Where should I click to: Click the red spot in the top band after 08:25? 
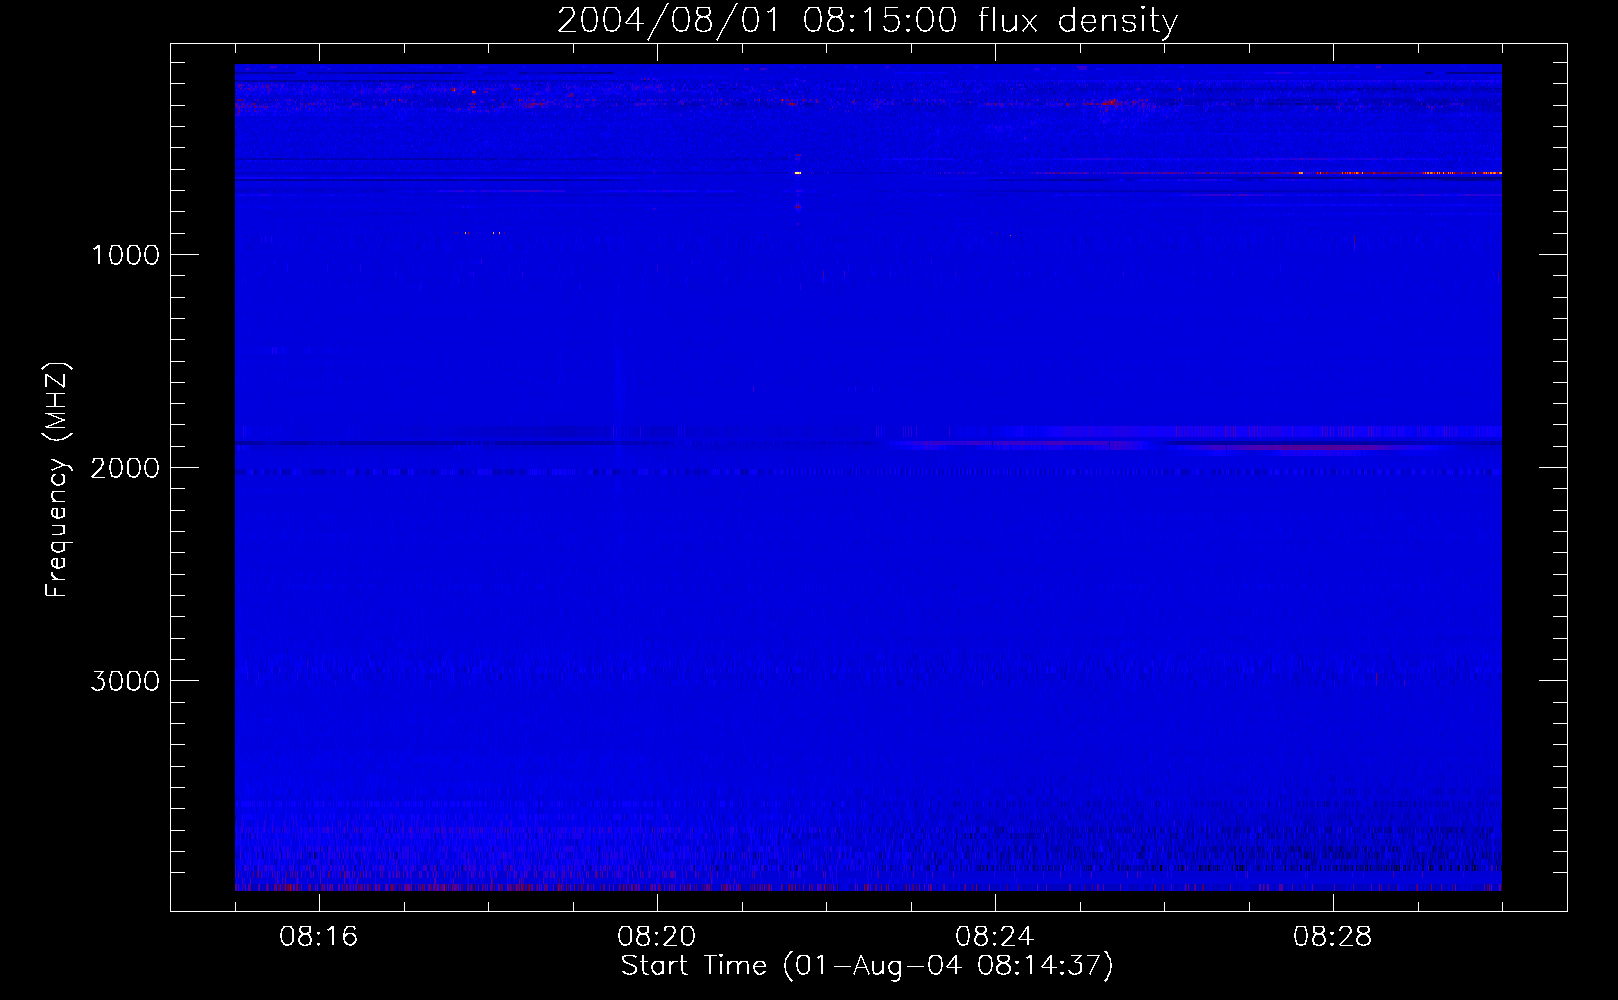point(1110,101)
